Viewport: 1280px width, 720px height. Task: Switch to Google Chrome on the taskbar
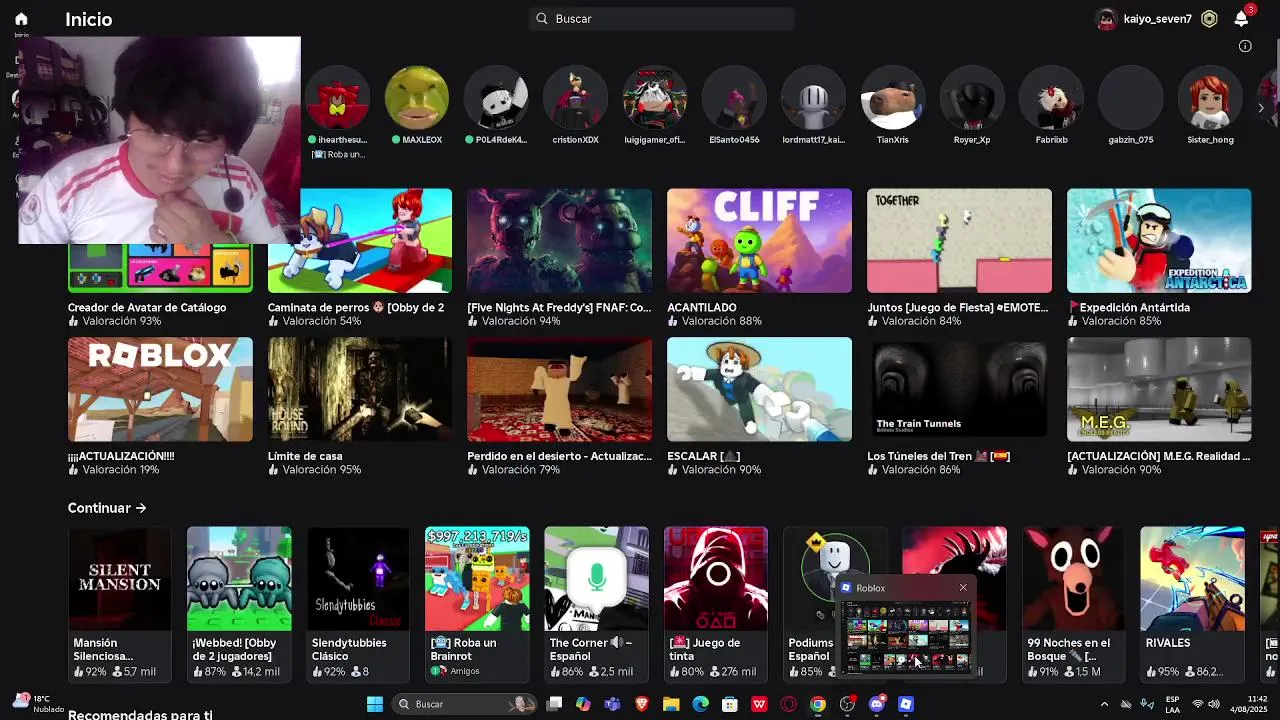(818, 704)
